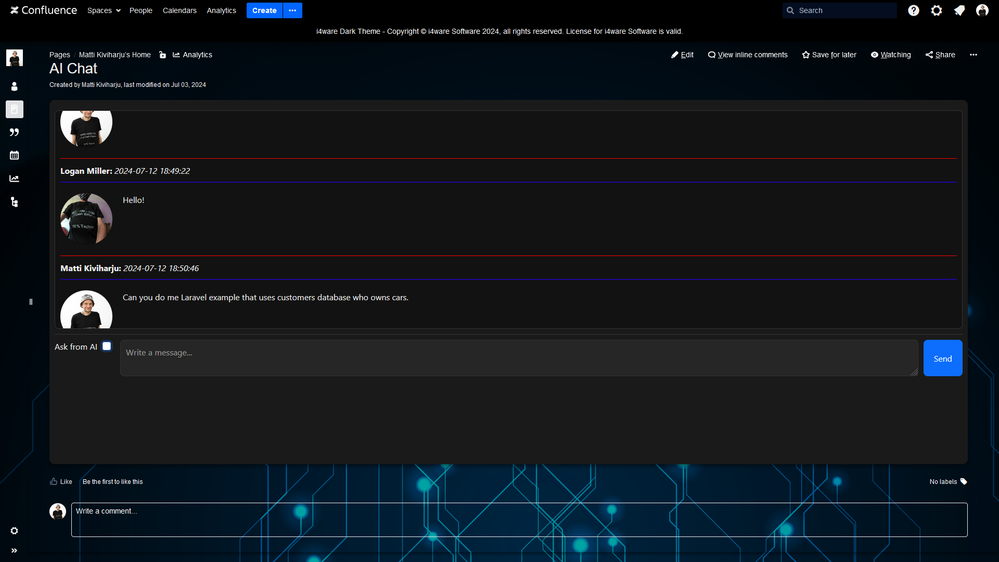Open the notifications icon in header

(959, 10)
